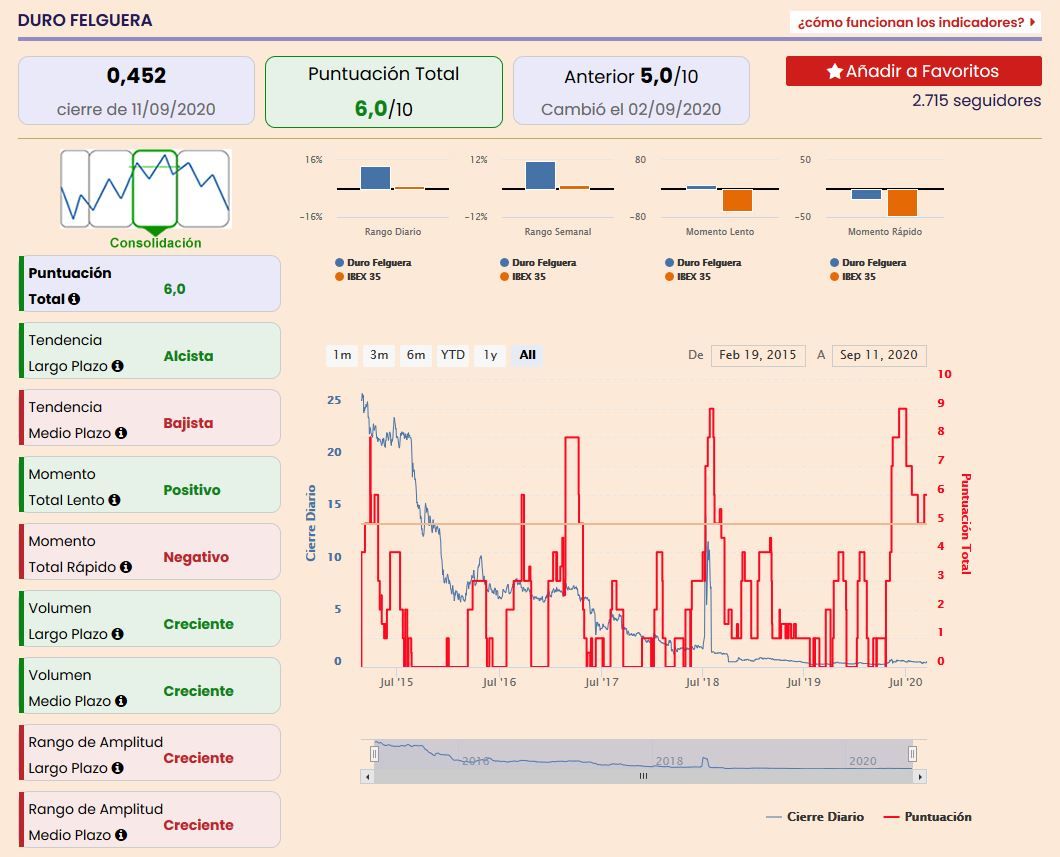Click info icon for Tendencia Medio Plazo
This screenshot has width=1060, height=857.
[x=121, y=433]
